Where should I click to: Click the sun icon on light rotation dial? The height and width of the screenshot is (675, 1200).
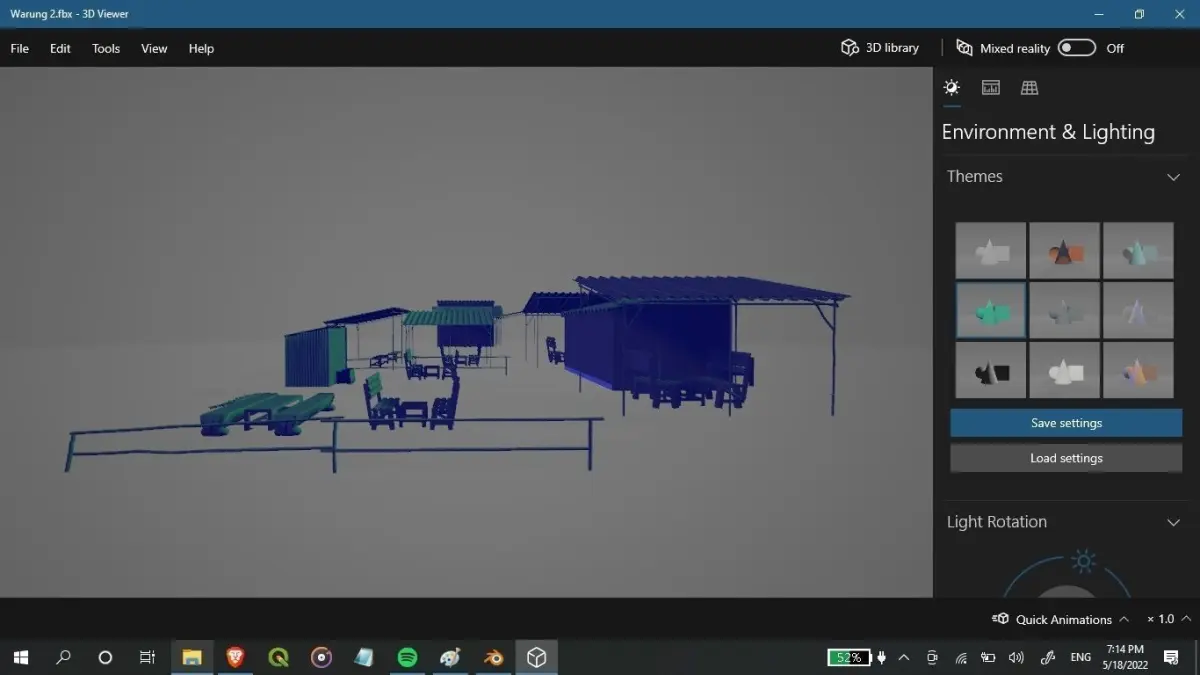(x=1082, y=560)
